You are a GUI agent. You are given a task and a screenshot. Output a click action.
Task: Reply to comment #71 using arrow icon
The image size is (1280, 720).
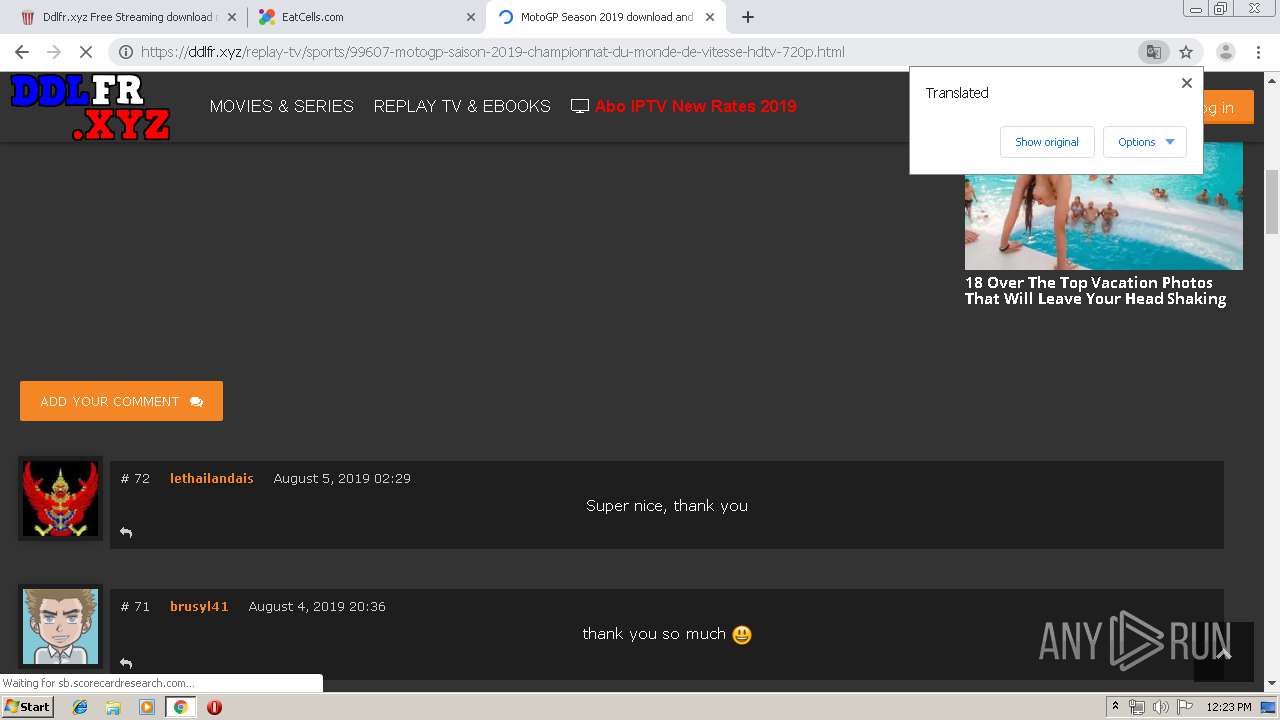tap(126, 662)
